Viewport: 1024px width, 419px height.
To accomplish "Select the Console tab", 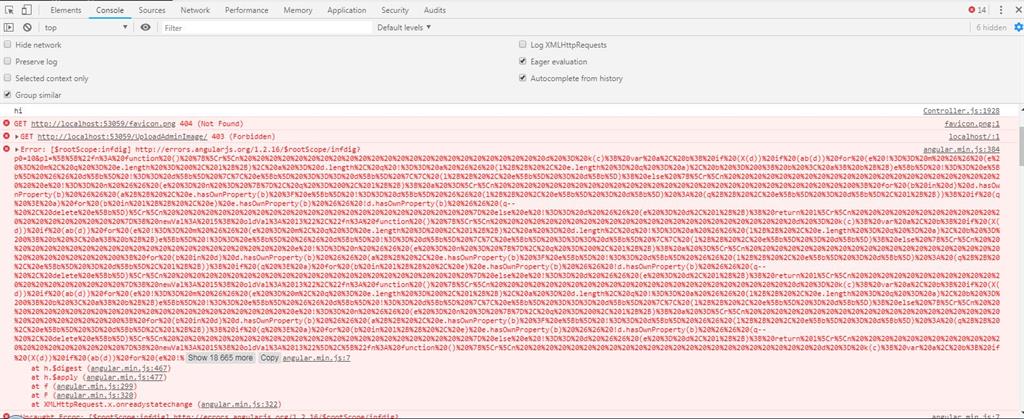I will (x=110, y=10).
